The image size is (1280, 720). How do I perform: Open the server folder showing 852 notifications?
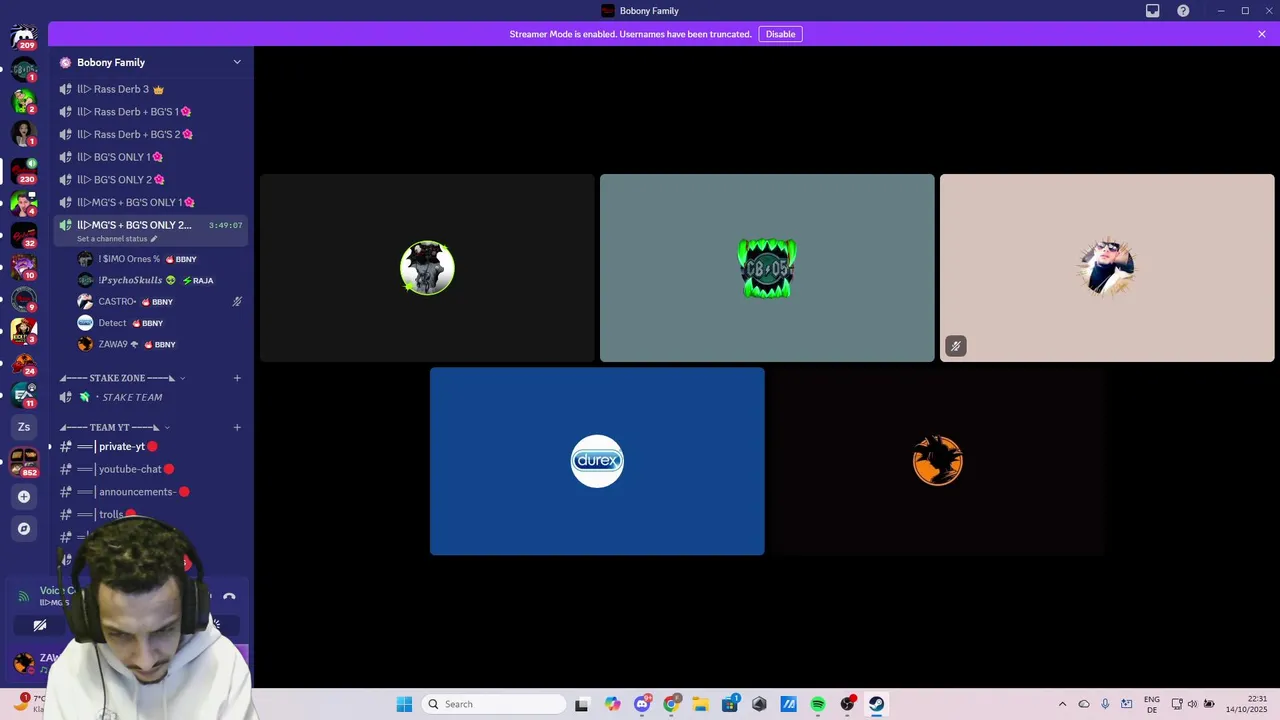23,461
